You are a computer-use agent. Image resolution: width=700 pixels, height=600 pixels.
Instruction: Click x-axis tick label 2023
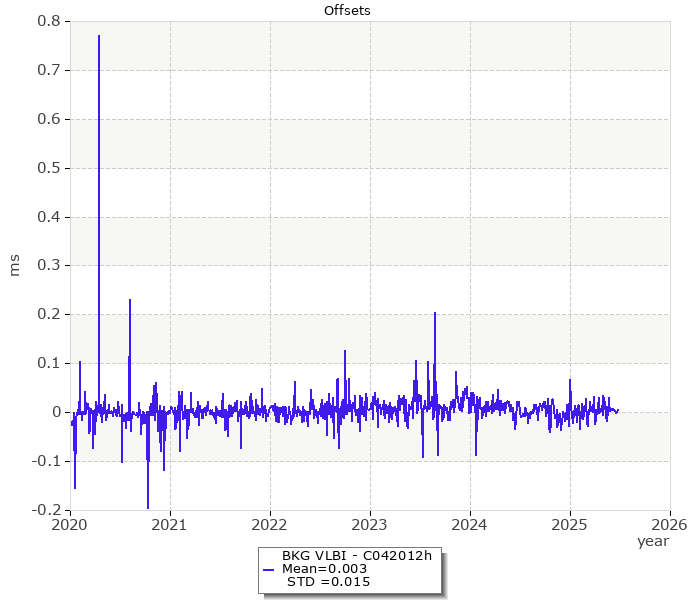pos(370,525)
